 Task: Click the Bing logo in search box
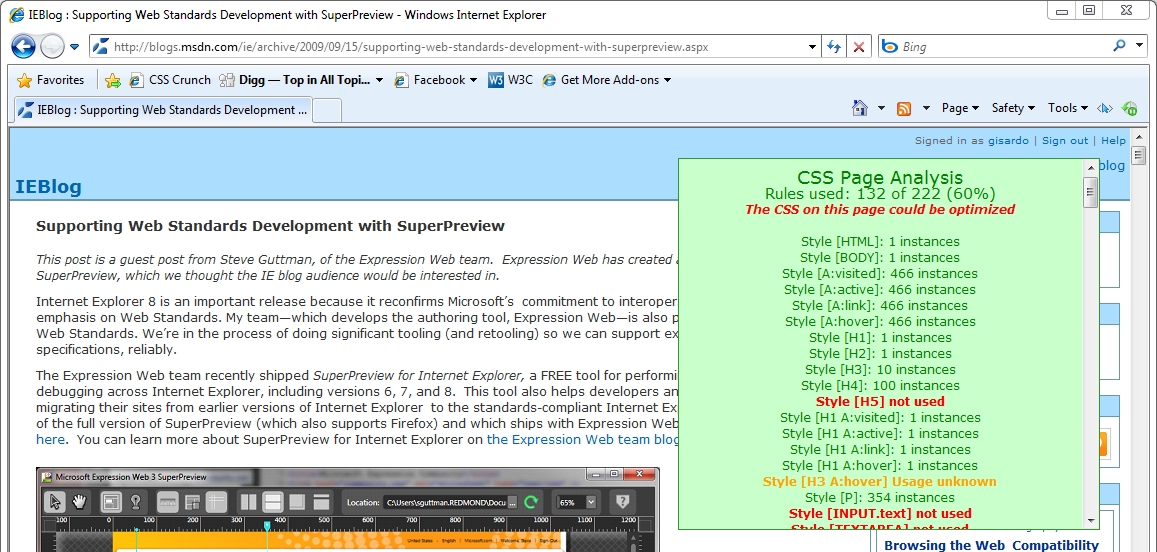tap(890, 46)
